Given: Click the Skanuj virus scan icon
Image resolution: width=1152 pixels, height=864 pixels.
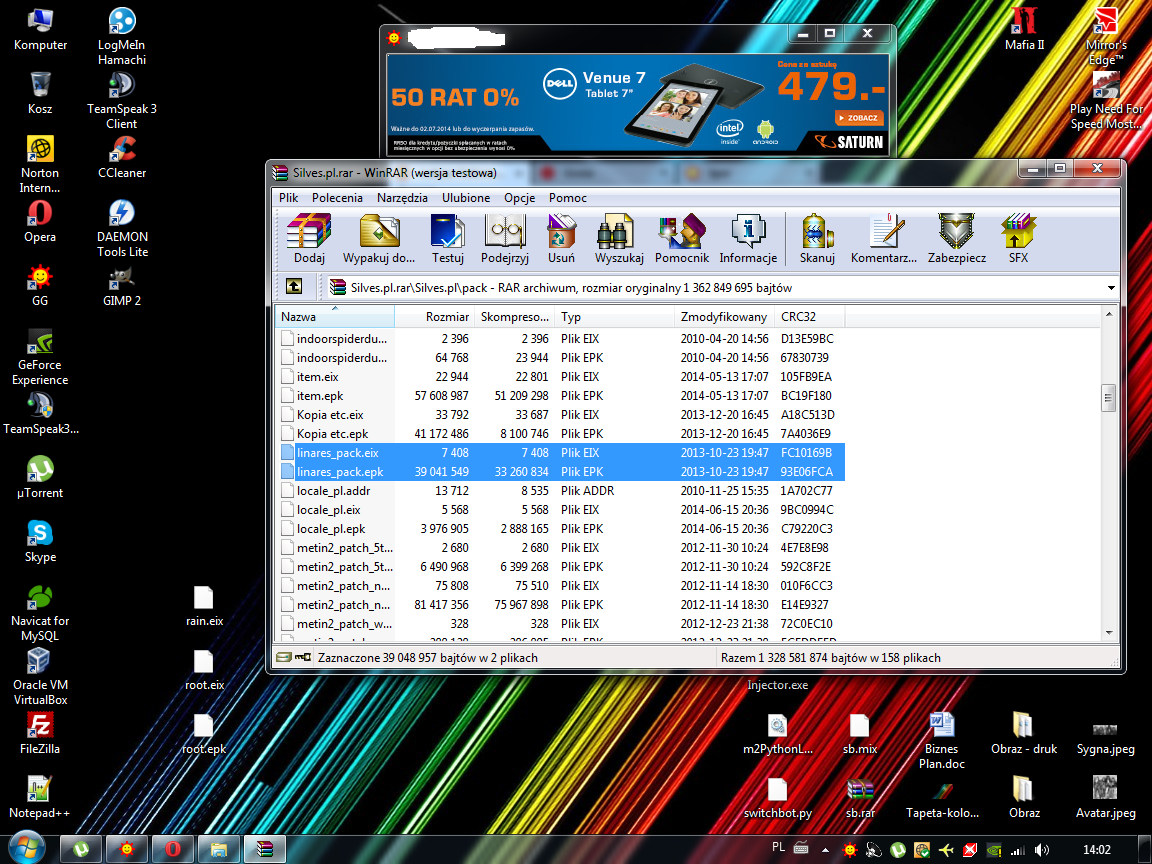Looking at the screenshot, I should pyautogui.click(x=817, y=238).
